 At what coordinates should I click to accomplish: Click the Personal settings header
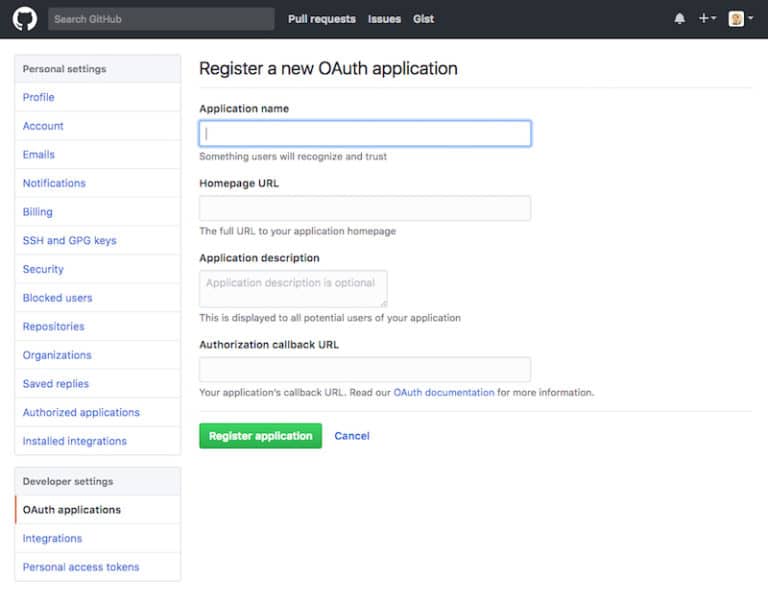98,69
